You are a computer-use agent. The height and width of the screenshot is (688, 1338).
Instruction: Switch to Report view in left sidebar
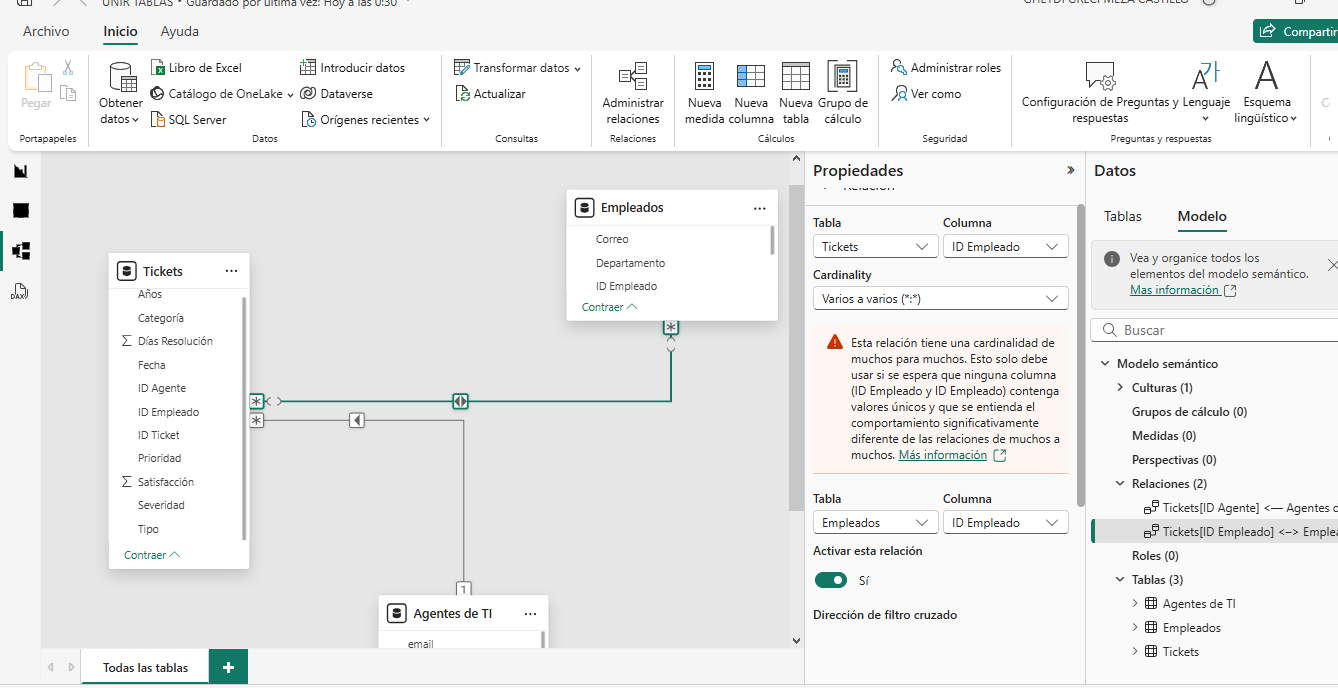(20, 171)
